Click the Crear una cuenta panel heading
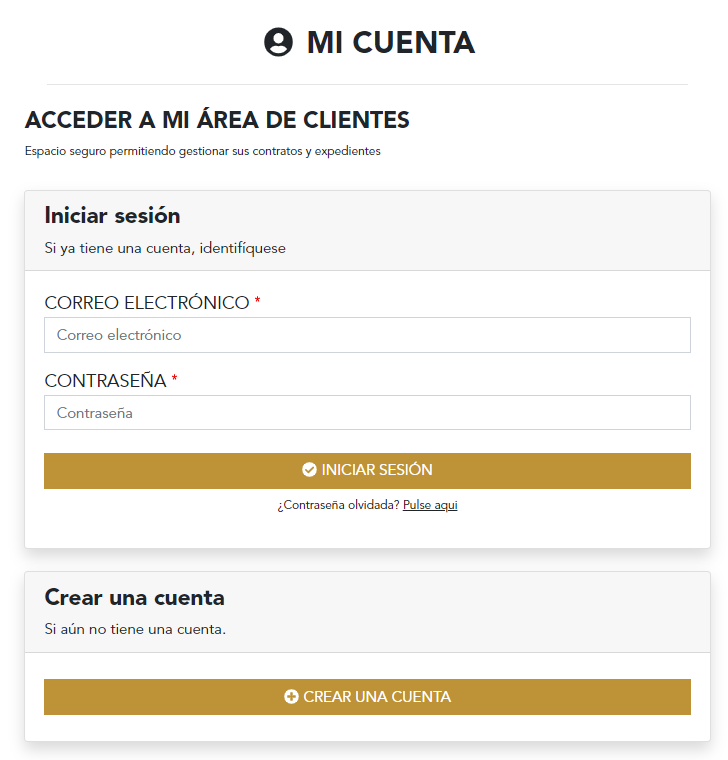728x760 pixels. pyautogui.click(x=134, y=597)
